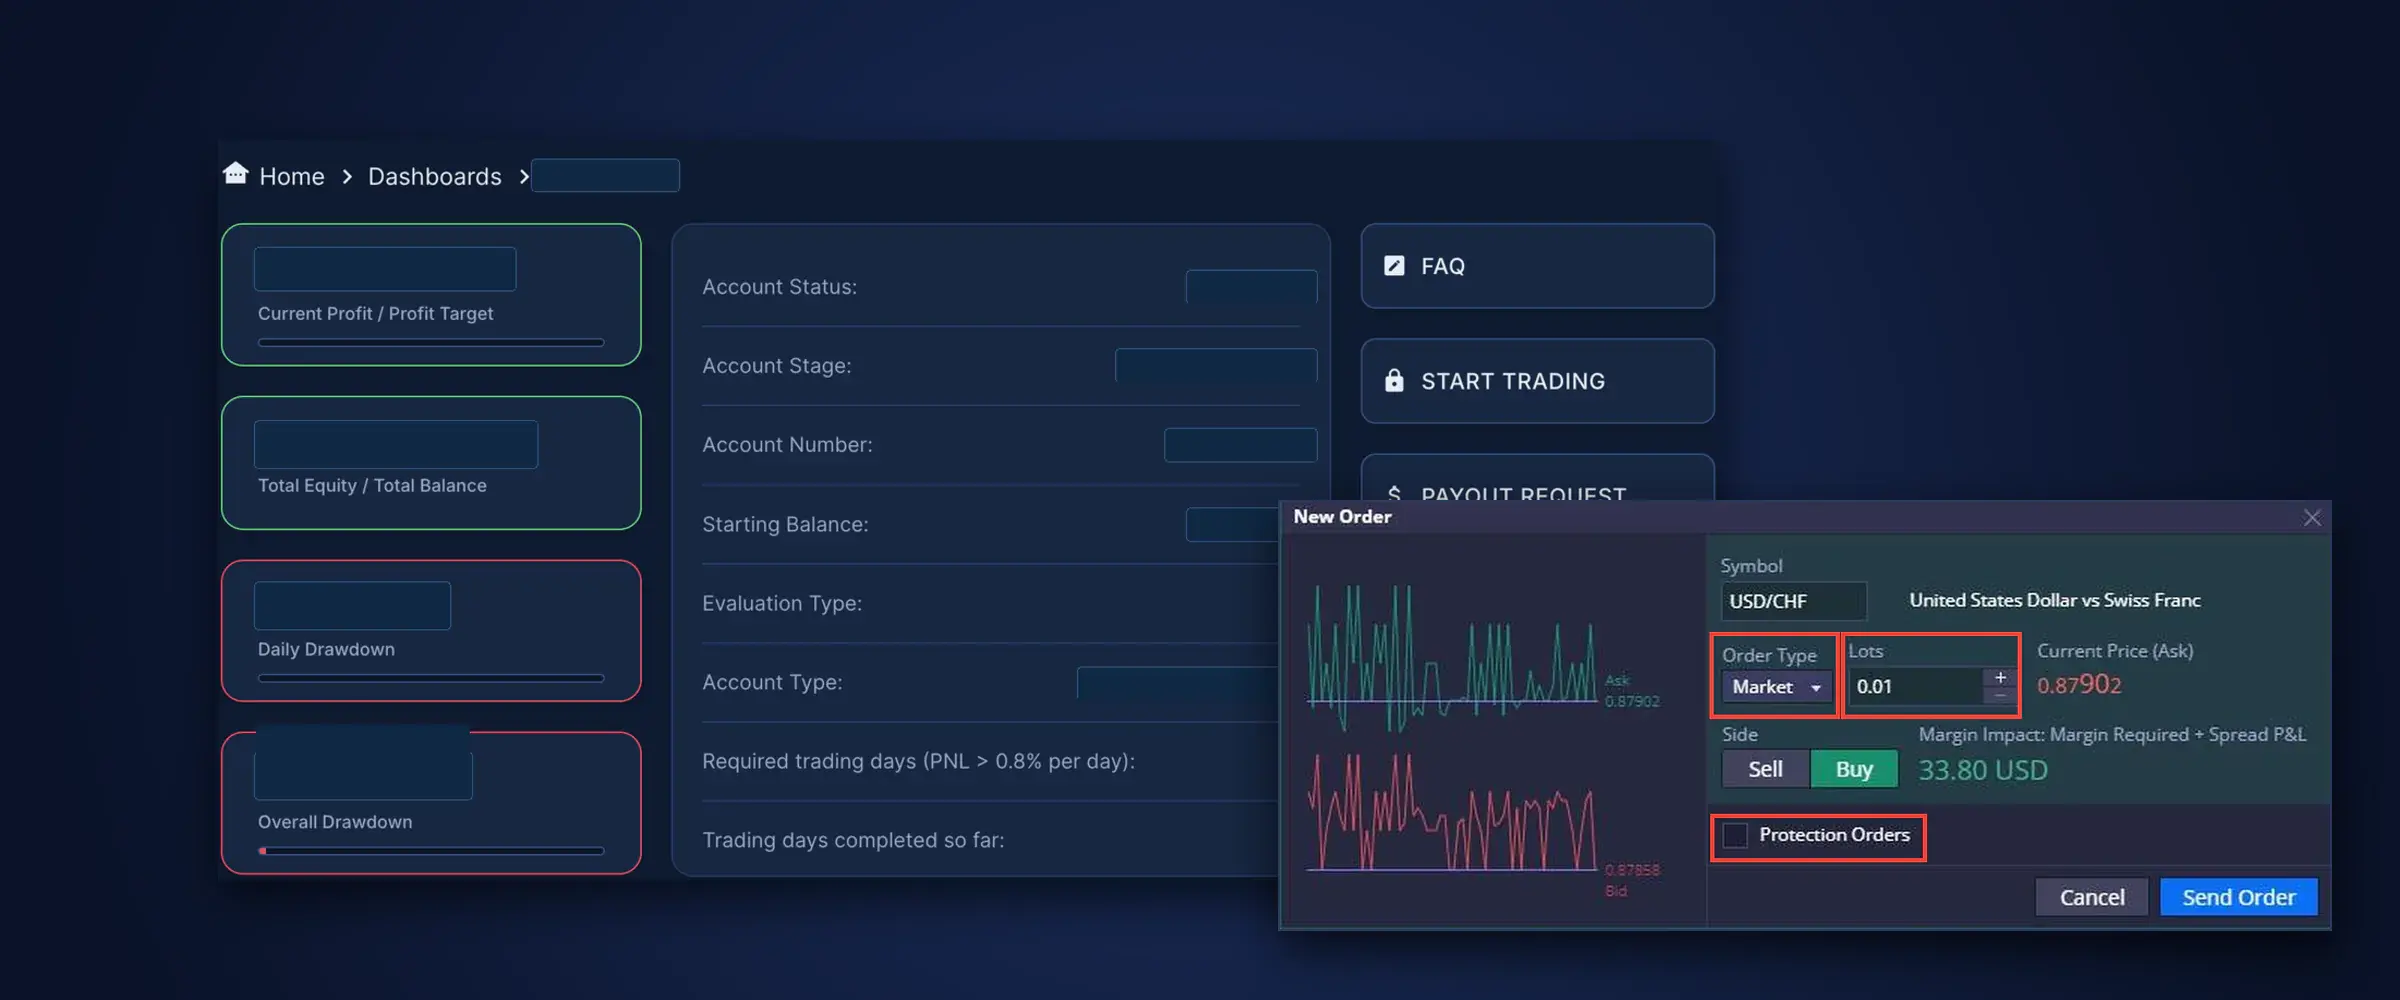Image resolution: width=2400 pixels, height=1000 pixels.
Task: Decrease lots with the minus stepper
Action: click(2000, 695)
